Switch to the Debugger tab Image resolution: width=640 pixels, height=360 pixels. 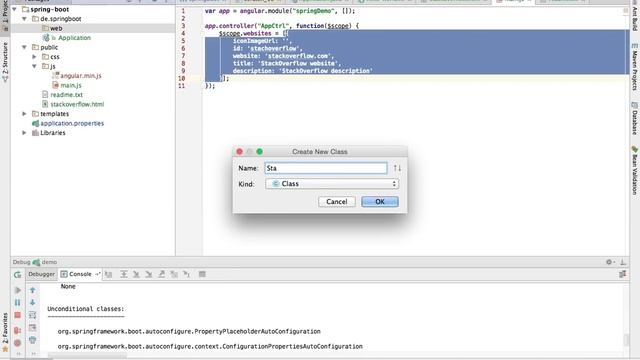[41, 274]
